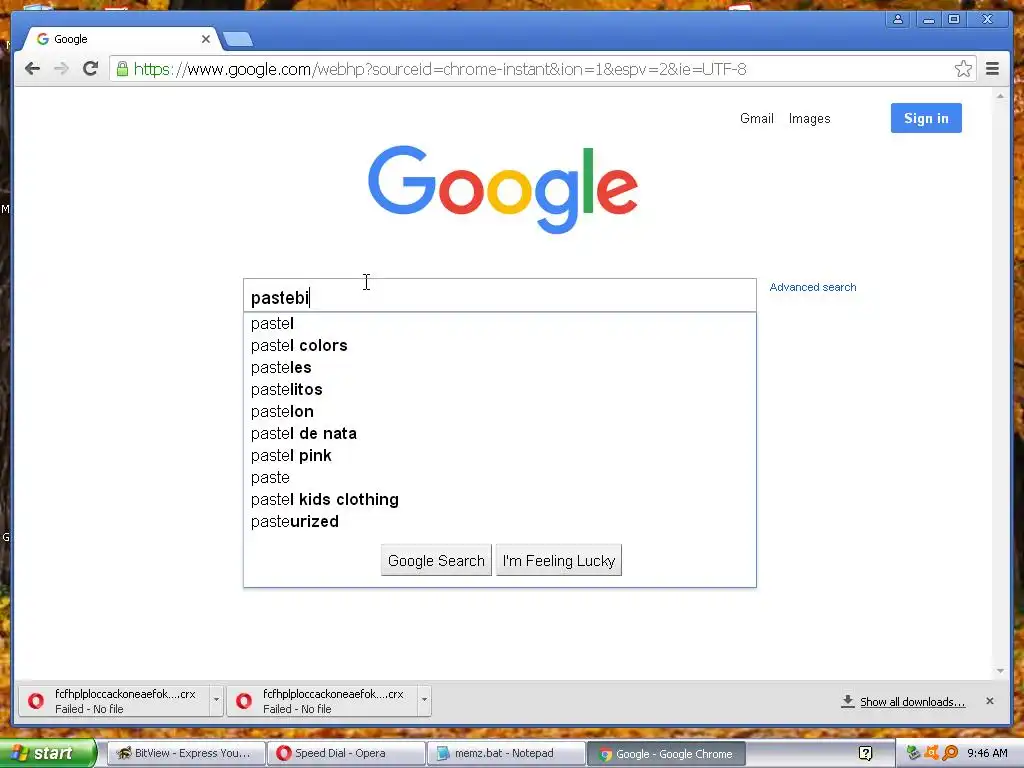Open the Chrome hamburger menu

[992, 69]
